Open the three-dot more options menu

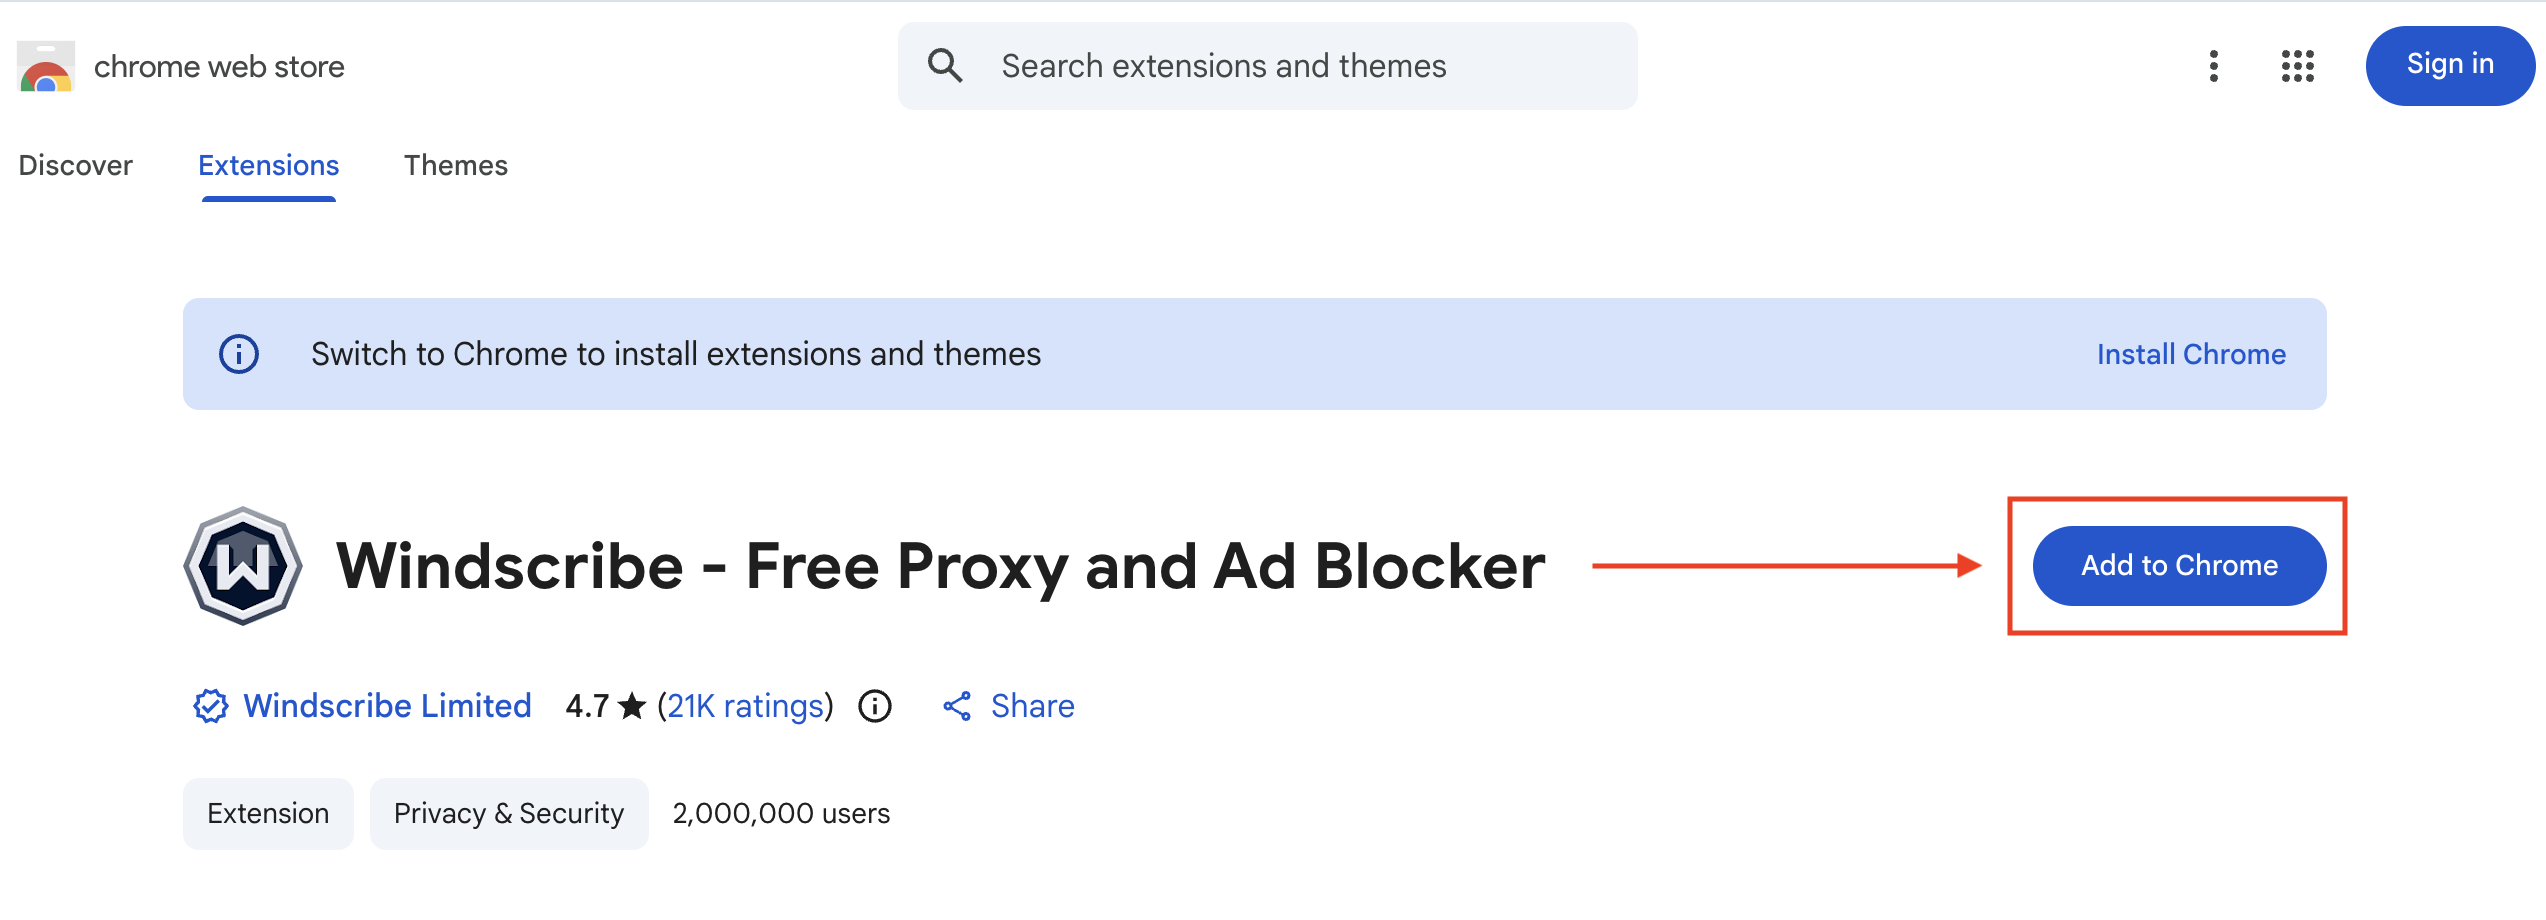pyautogui.click(x=2213, y=66)
